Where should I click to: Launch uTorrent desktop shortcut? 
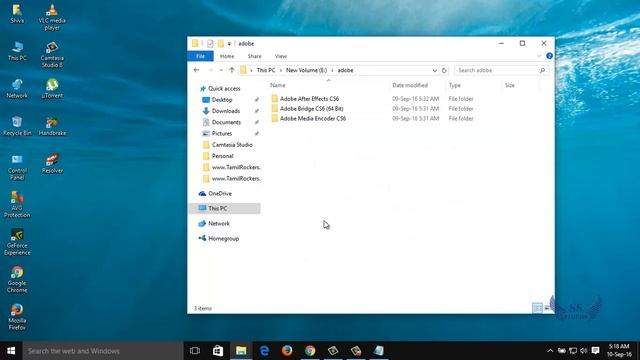52,89
